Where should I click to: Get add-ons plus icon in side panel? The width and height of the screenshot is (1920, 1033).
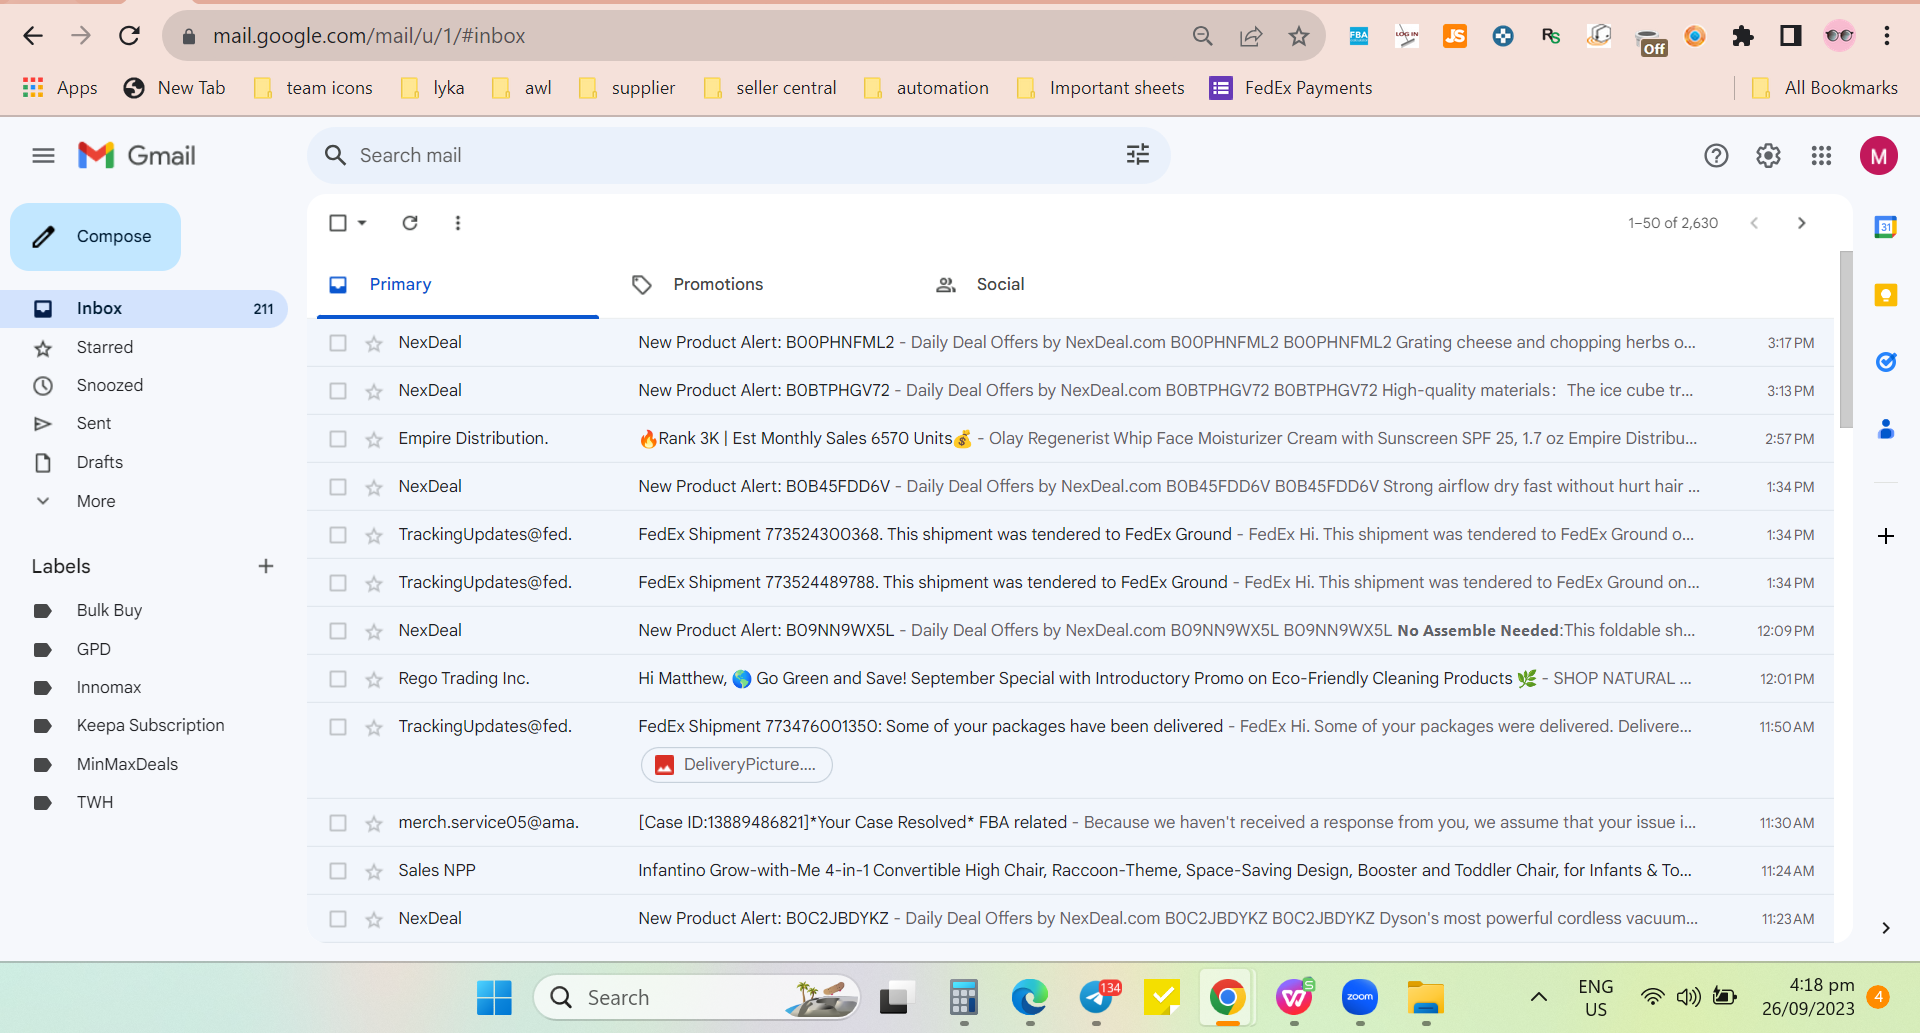1886,536
